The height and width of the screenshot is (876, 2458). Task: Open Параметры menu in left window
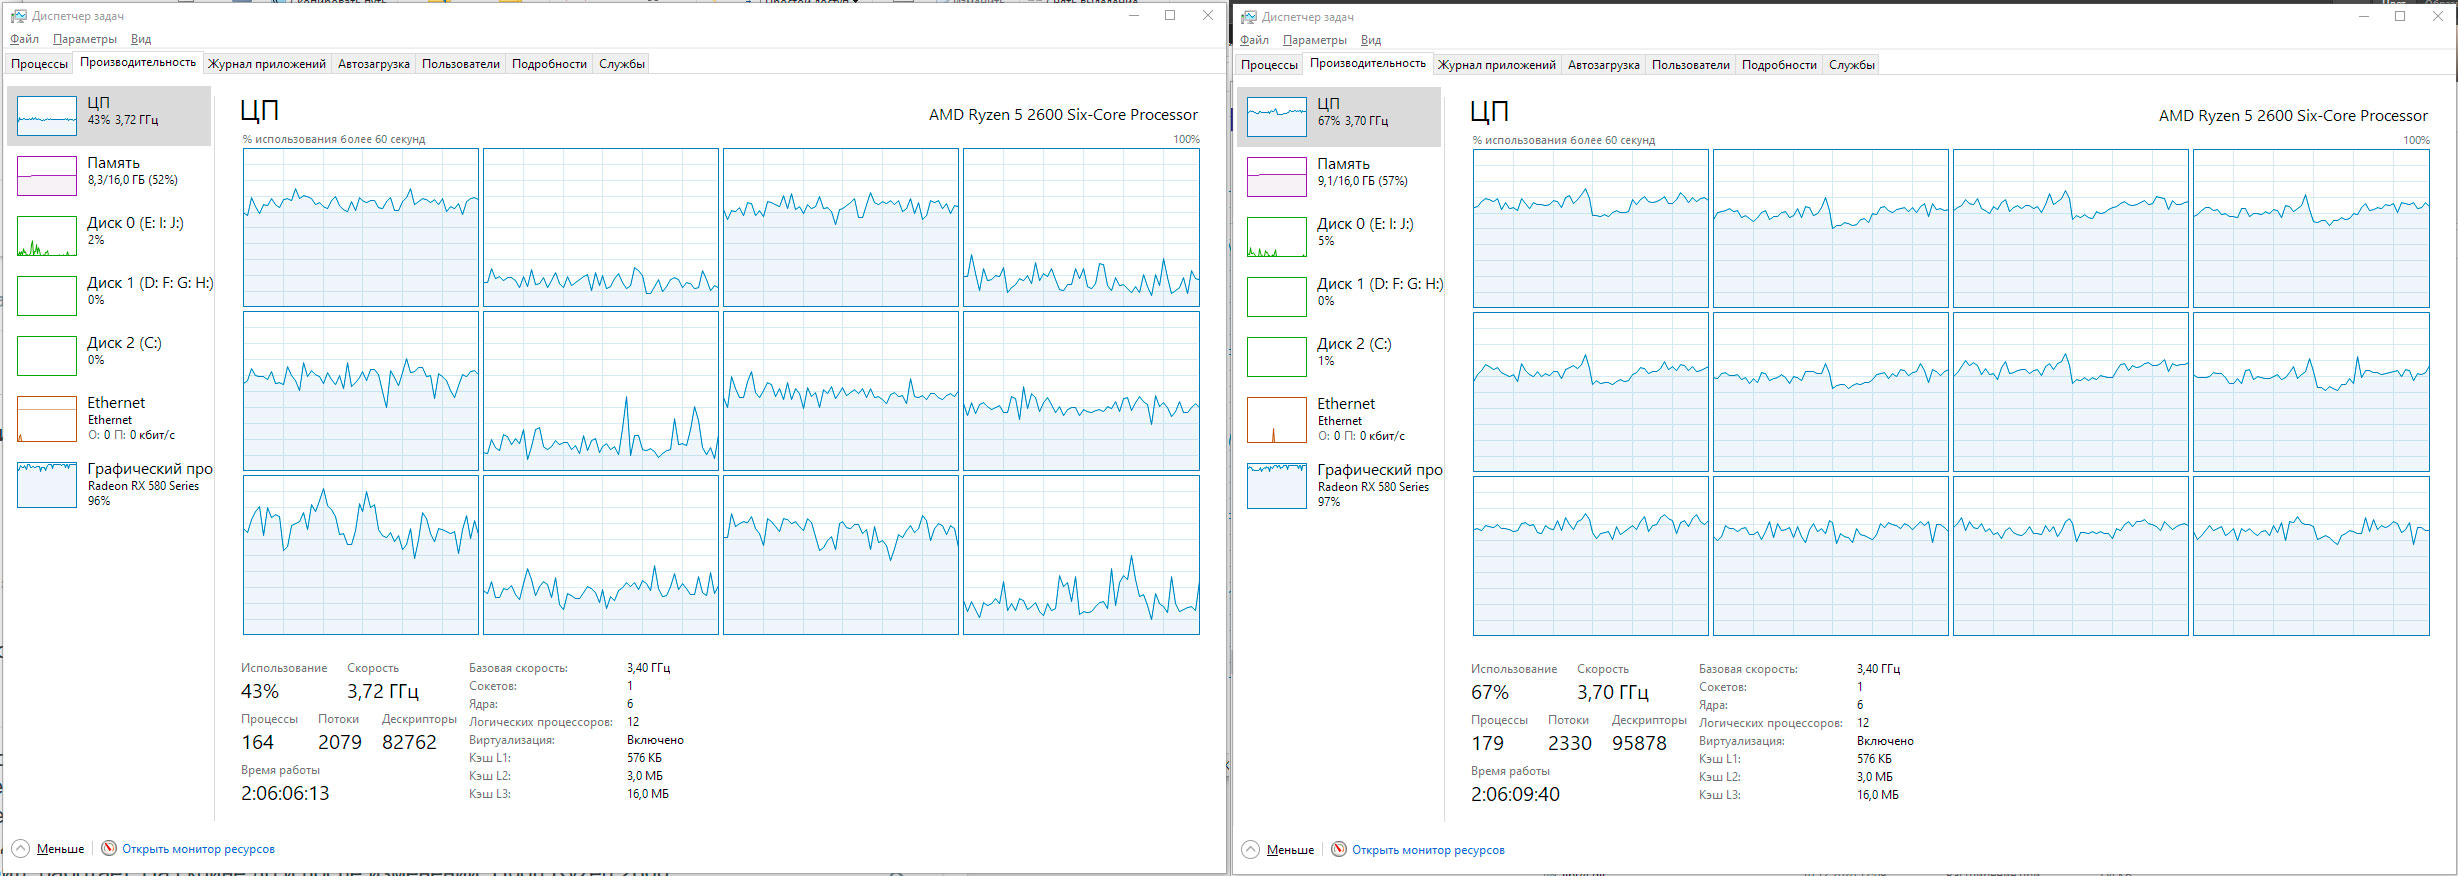click(x=85, y=39)
